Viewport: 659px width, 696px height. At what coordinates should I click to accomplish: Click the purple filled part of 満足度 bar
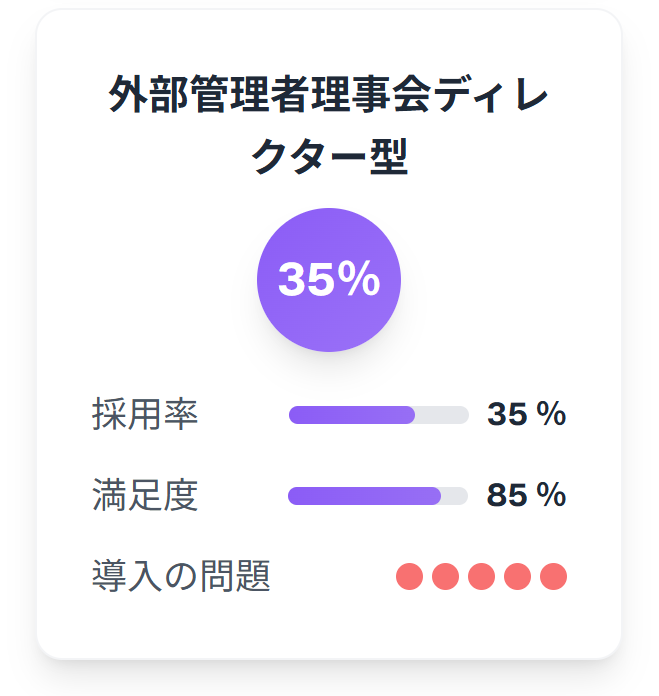364,496
